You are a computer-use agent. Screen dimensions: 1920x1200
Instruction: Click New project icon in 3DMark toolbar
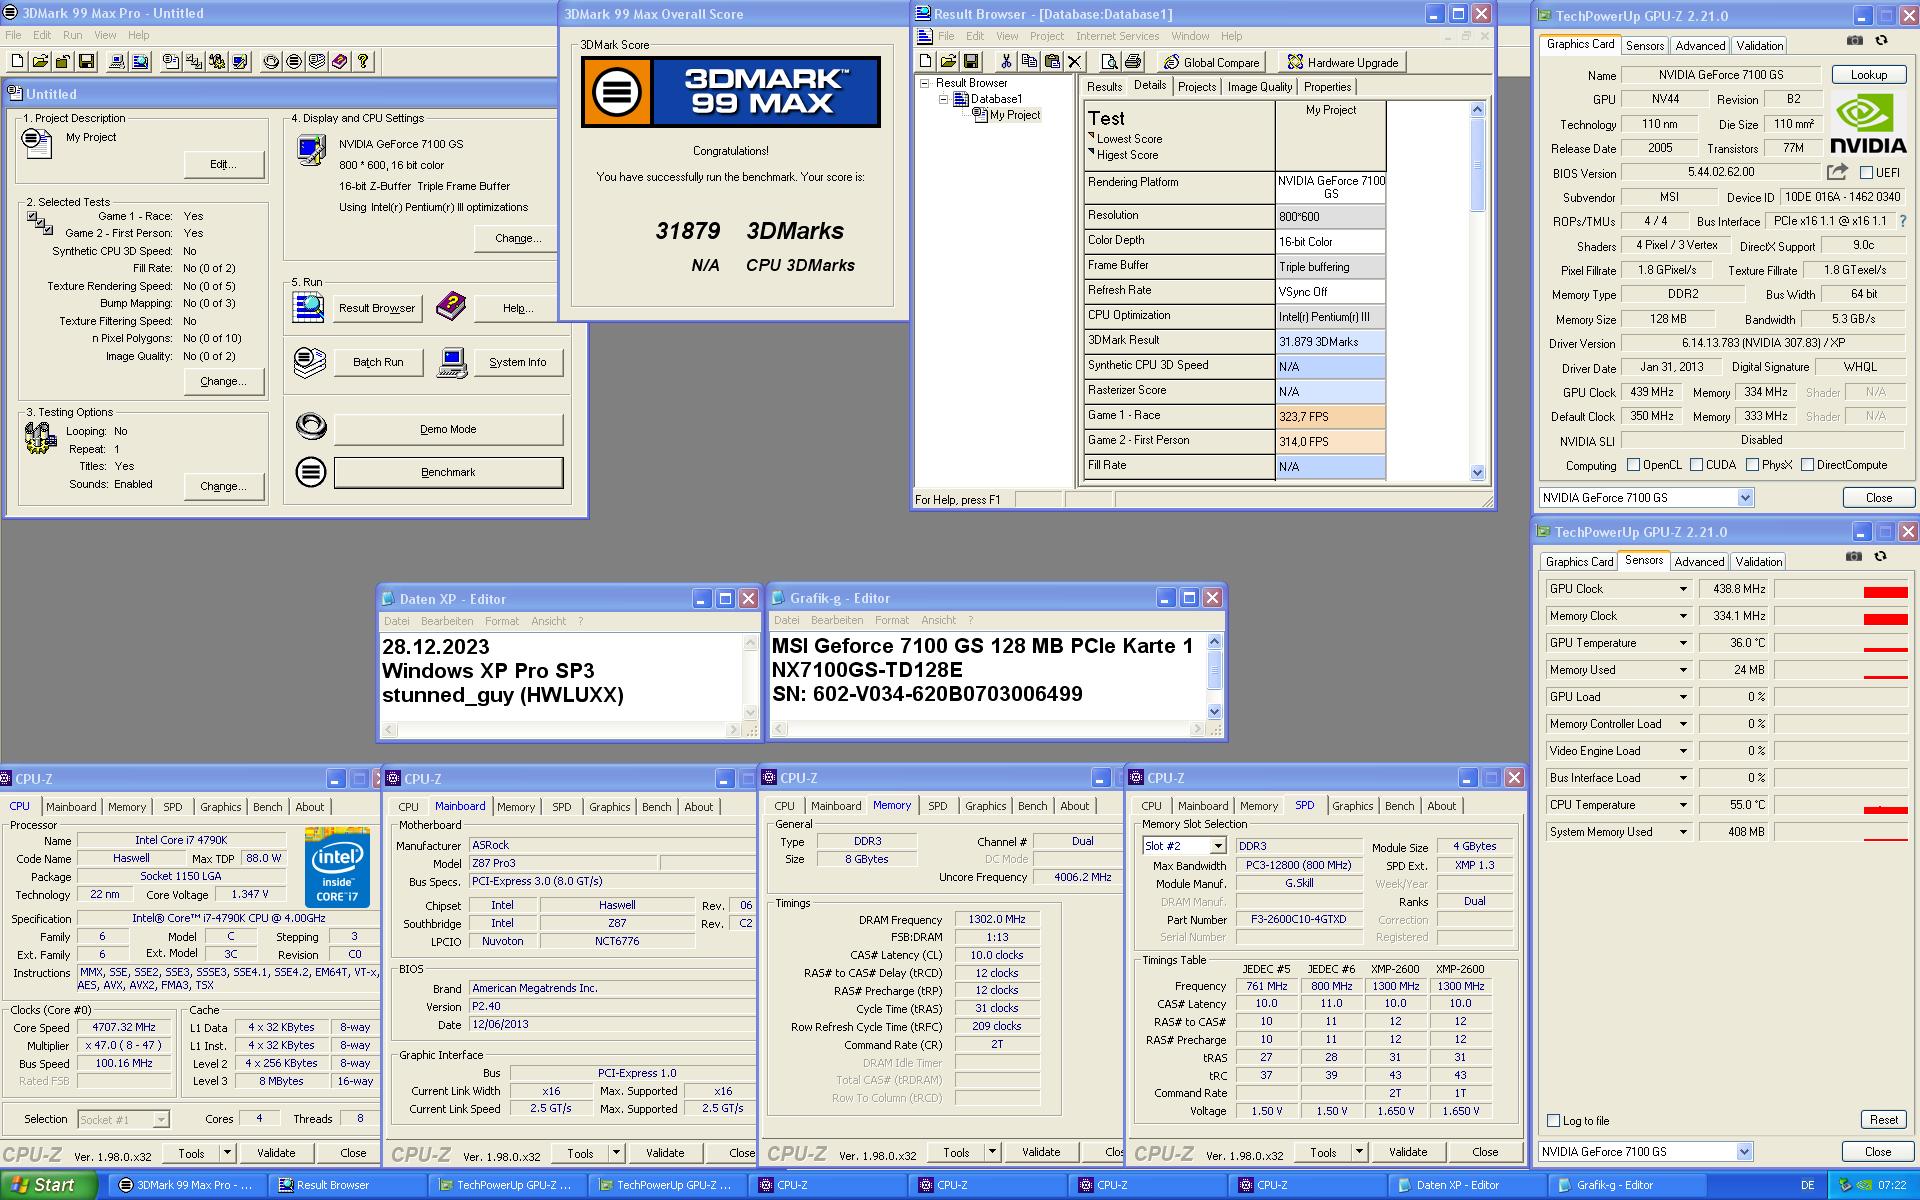click(x=17, y=62)
